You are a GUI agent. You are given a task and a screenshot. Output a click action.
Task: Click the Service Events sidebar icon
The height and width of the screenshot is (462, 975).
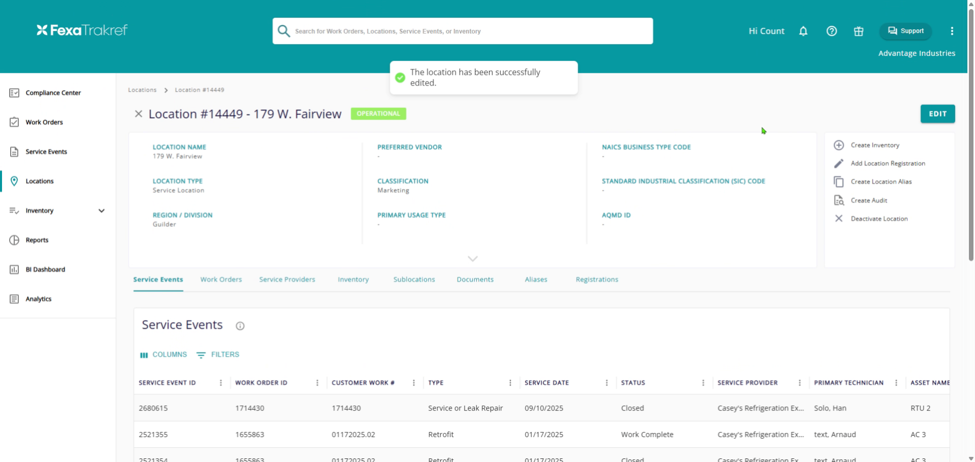click(x=14, y=152)
